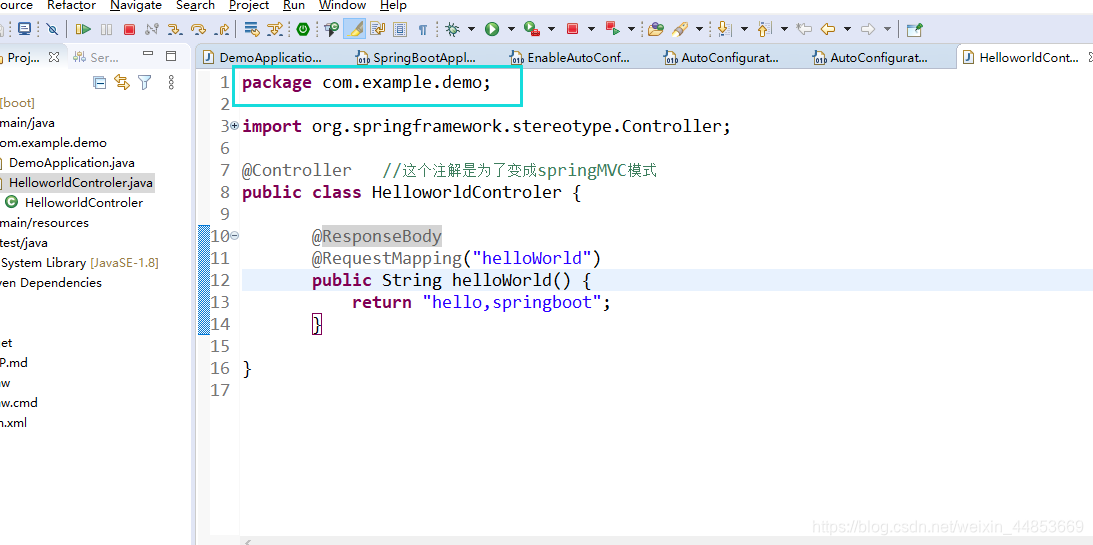
Task: Click the Drop to Frame icon
Action: coord(252,29)
